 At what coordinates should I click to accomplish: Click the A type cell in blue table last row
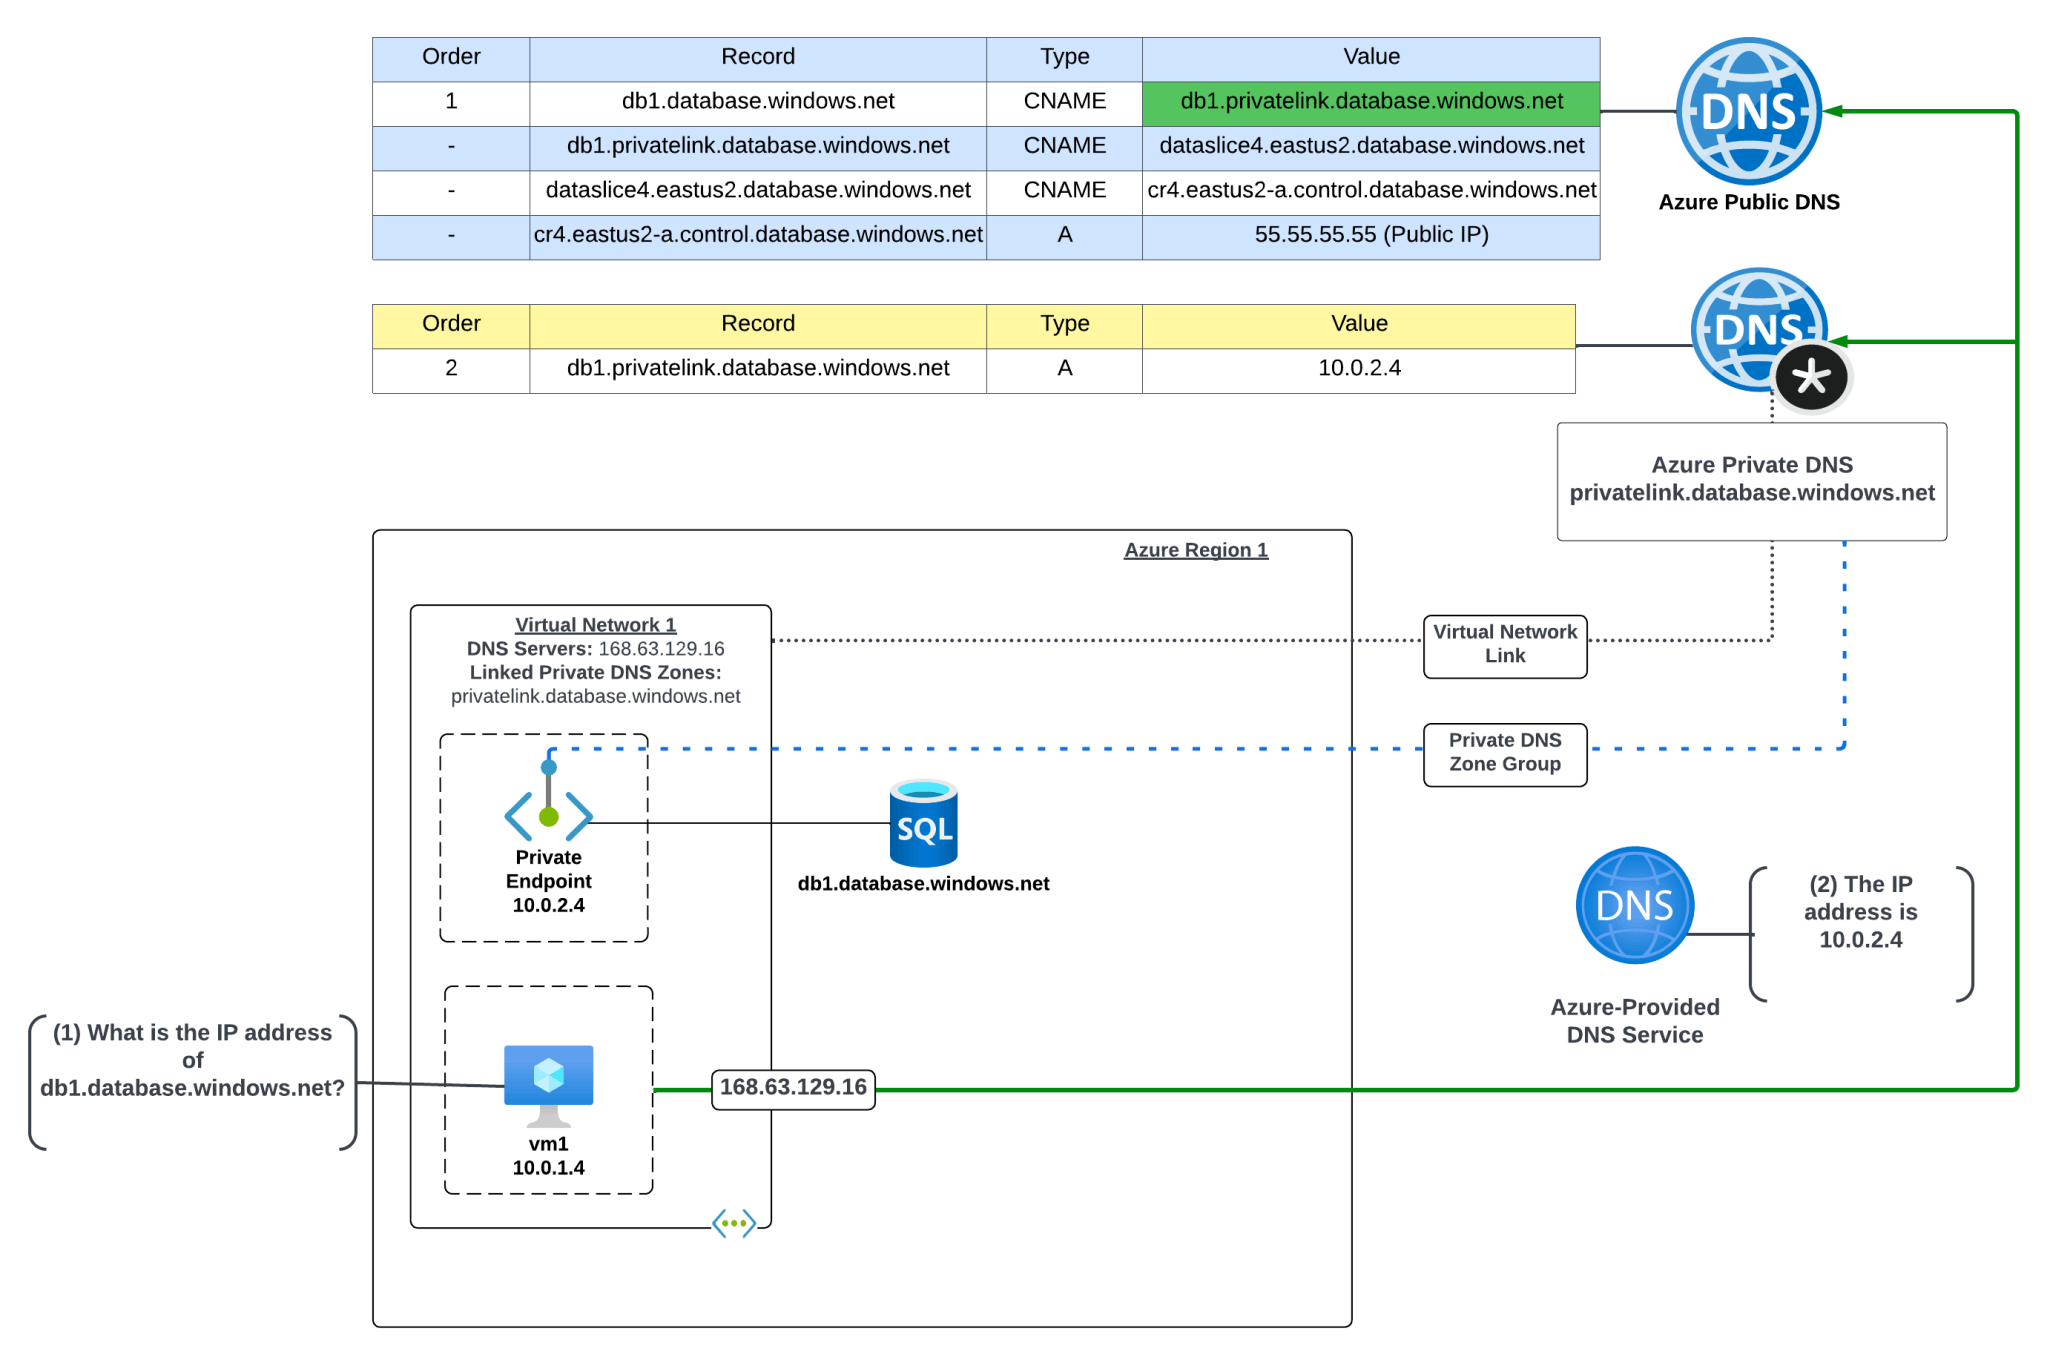coord(1065,237)
